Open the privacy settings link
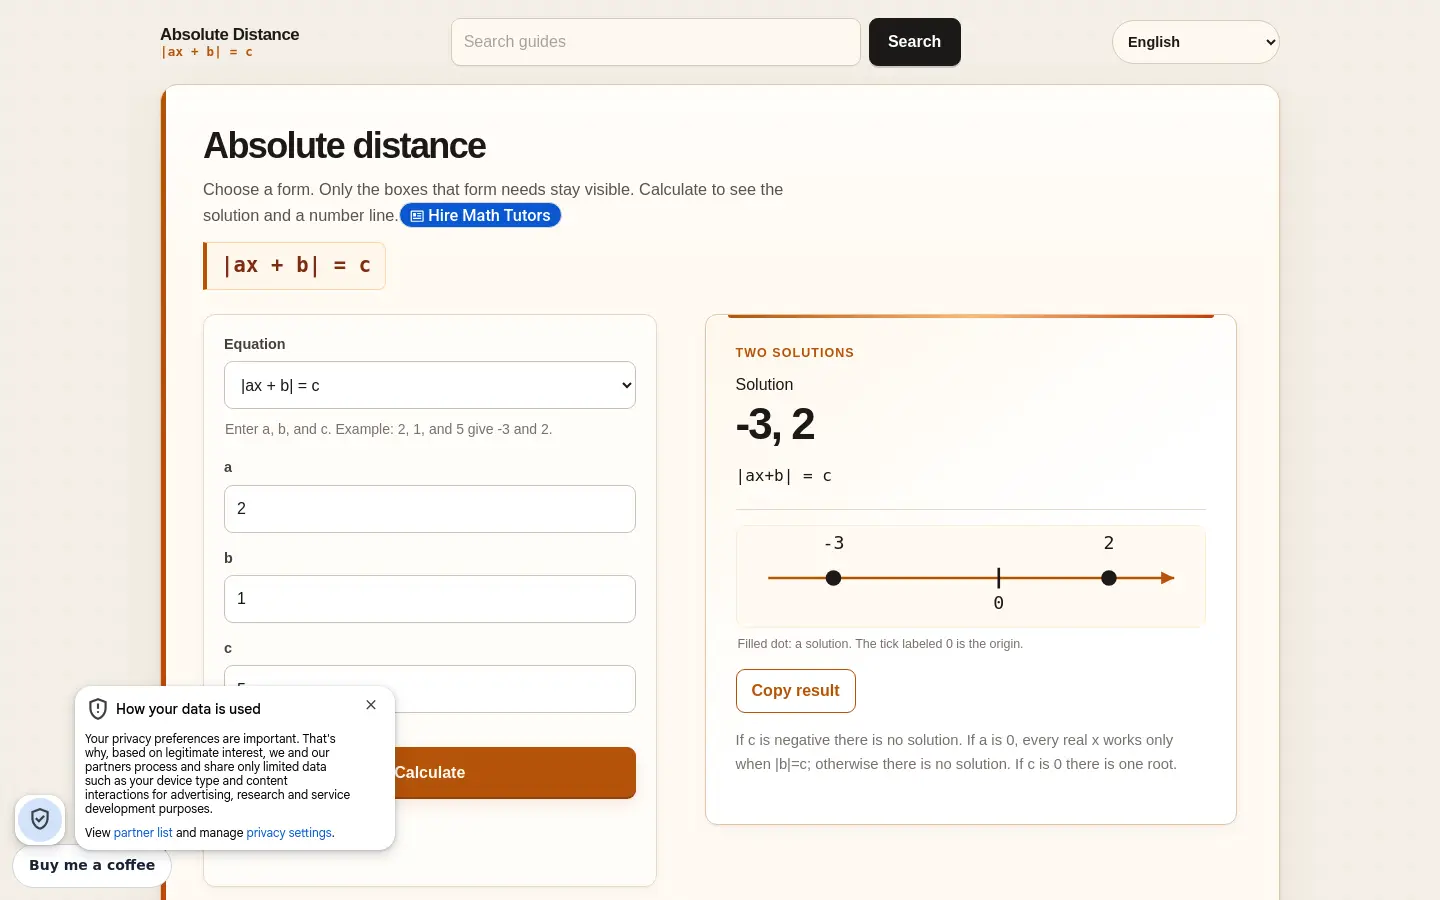The width and height of the screenshot is (1440, 900). (289, 833)
